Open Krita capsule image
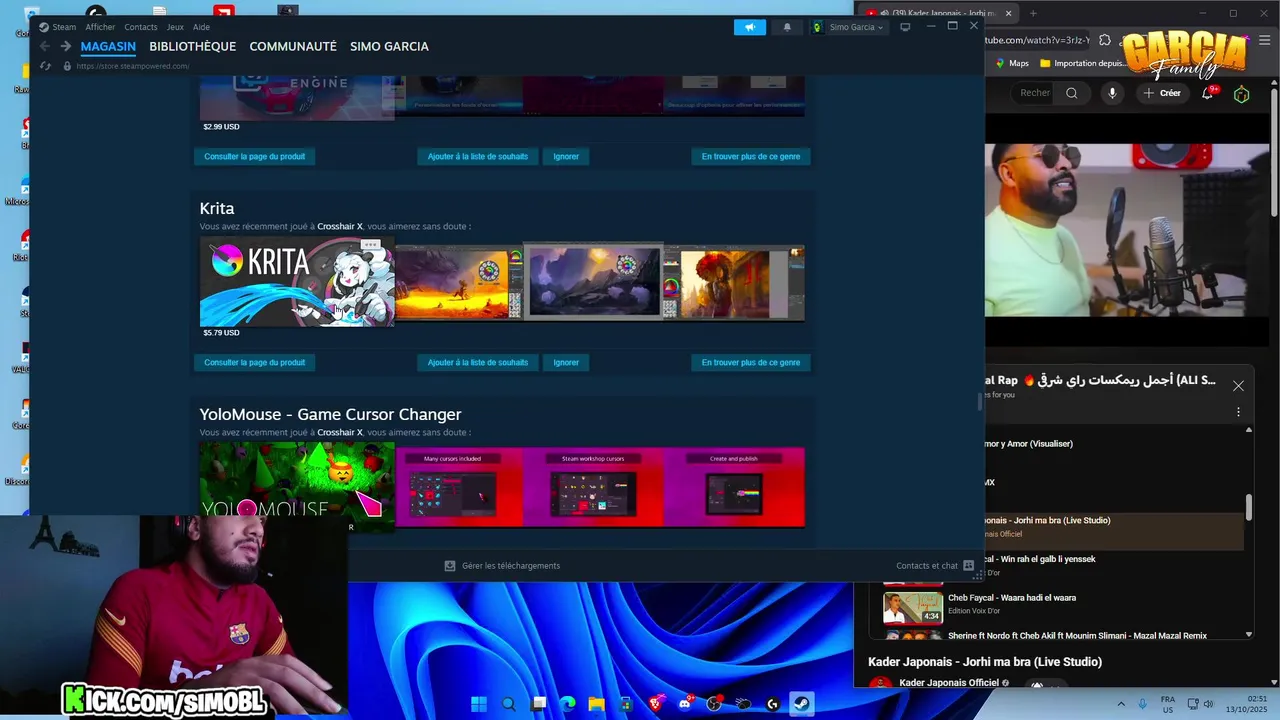Viewport: 1280px width, 720px height. click(297, 282)
